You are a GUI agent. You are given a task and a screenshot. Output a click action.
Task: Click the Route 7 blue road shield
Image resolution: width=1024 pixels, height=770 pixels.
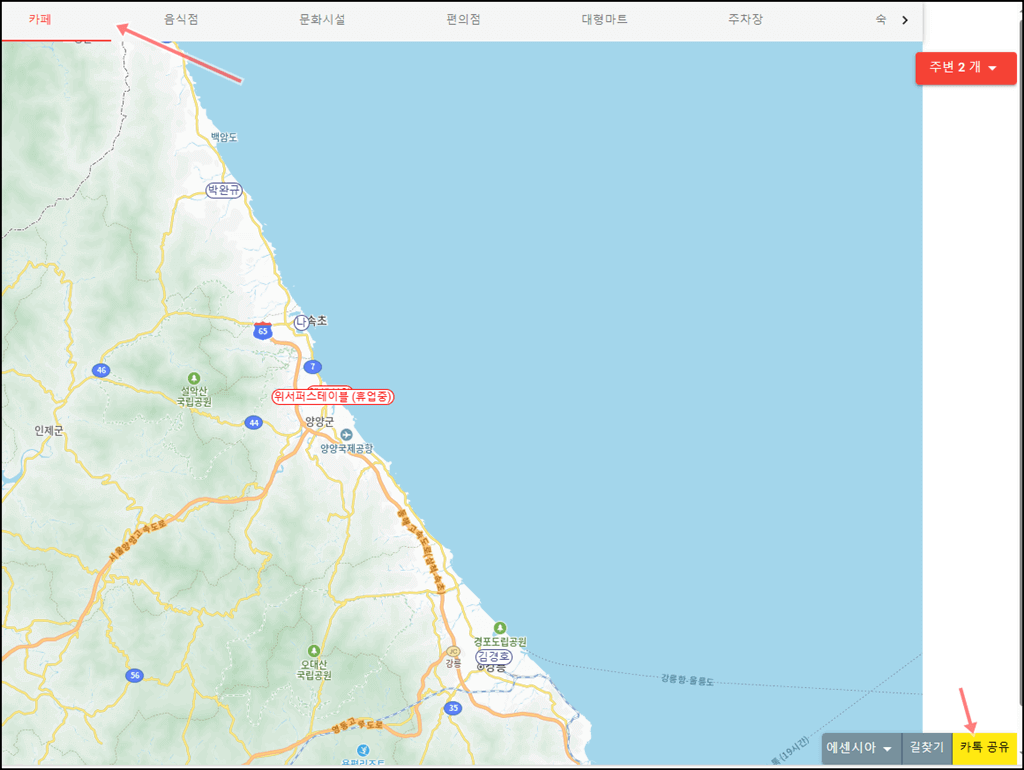[312, 366]
